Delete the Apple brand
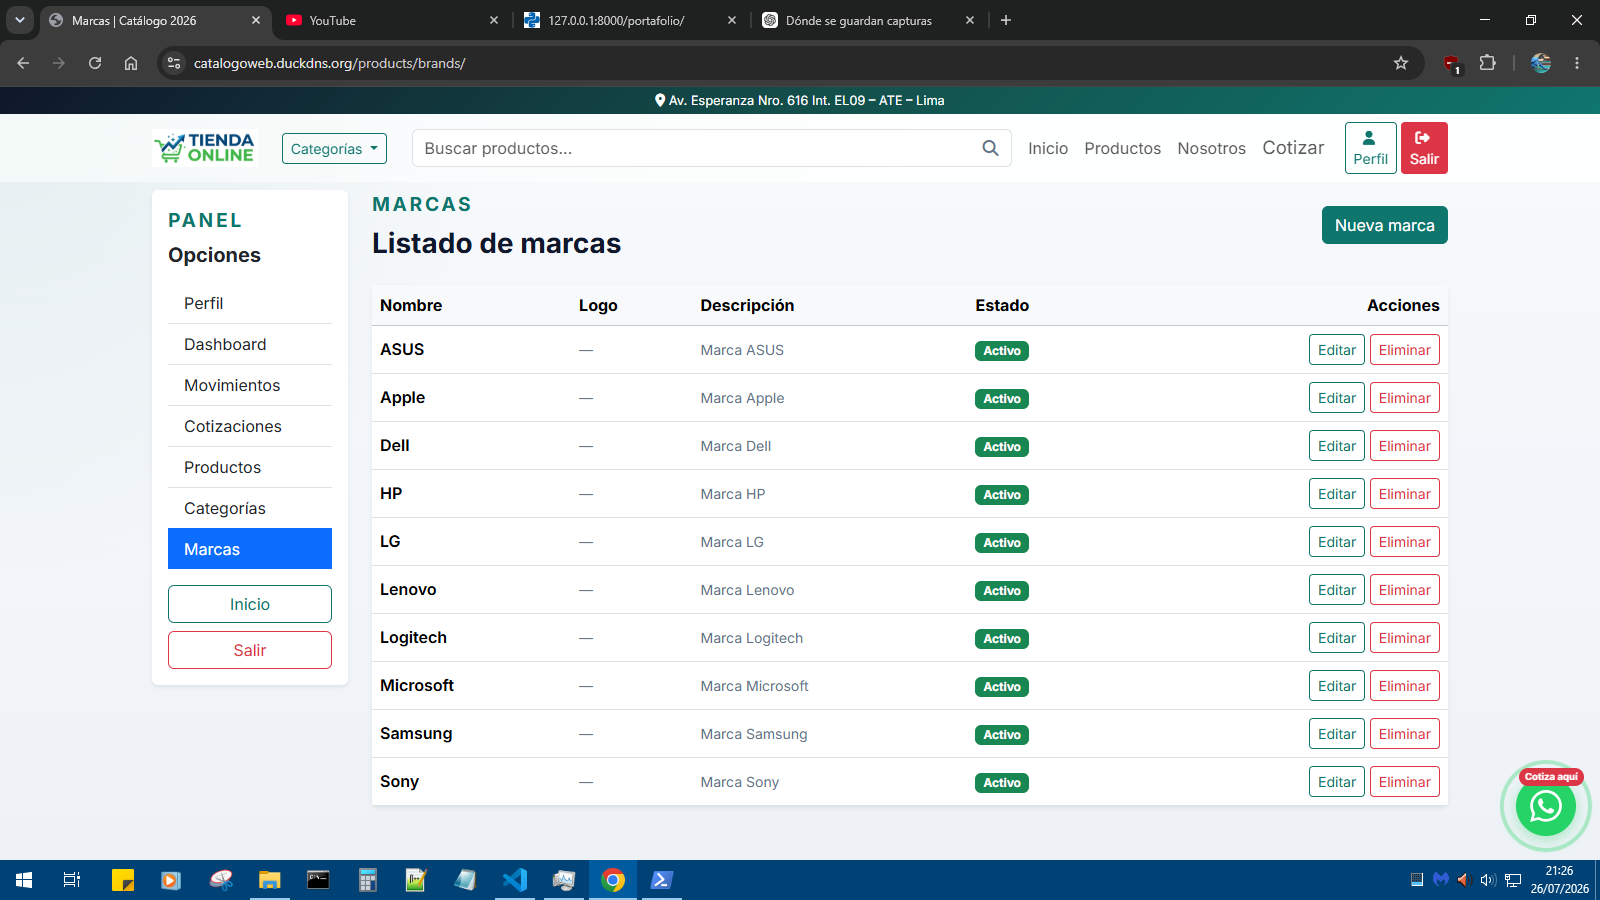 click(1404, 398)
